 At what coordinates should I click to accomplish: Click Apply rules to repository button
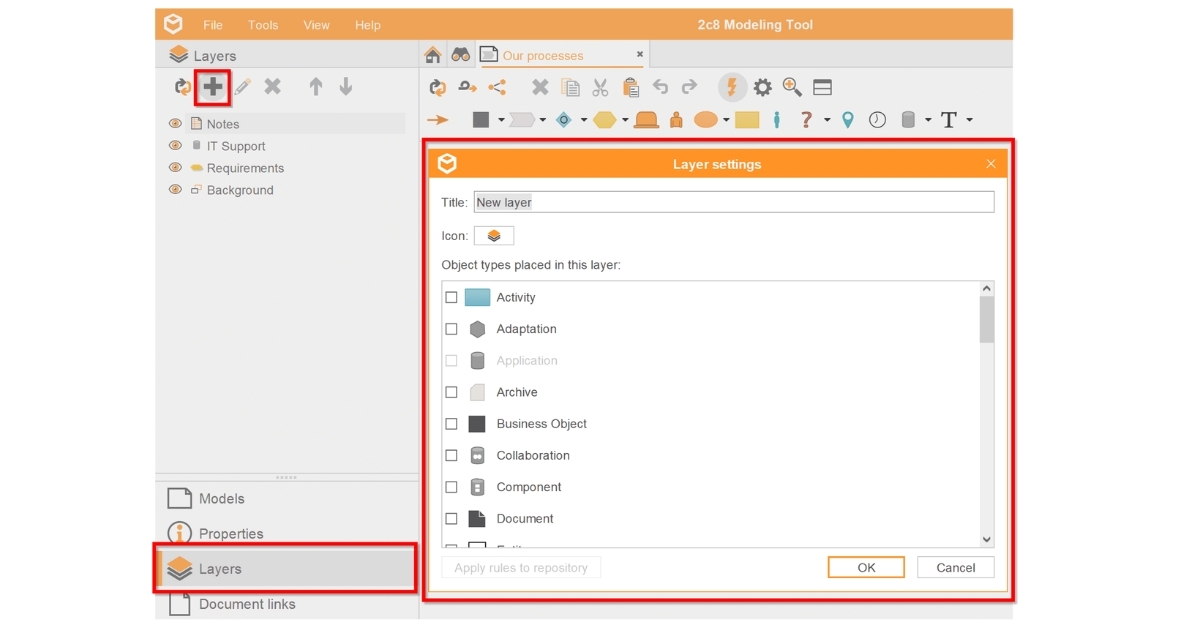(521, 568)
